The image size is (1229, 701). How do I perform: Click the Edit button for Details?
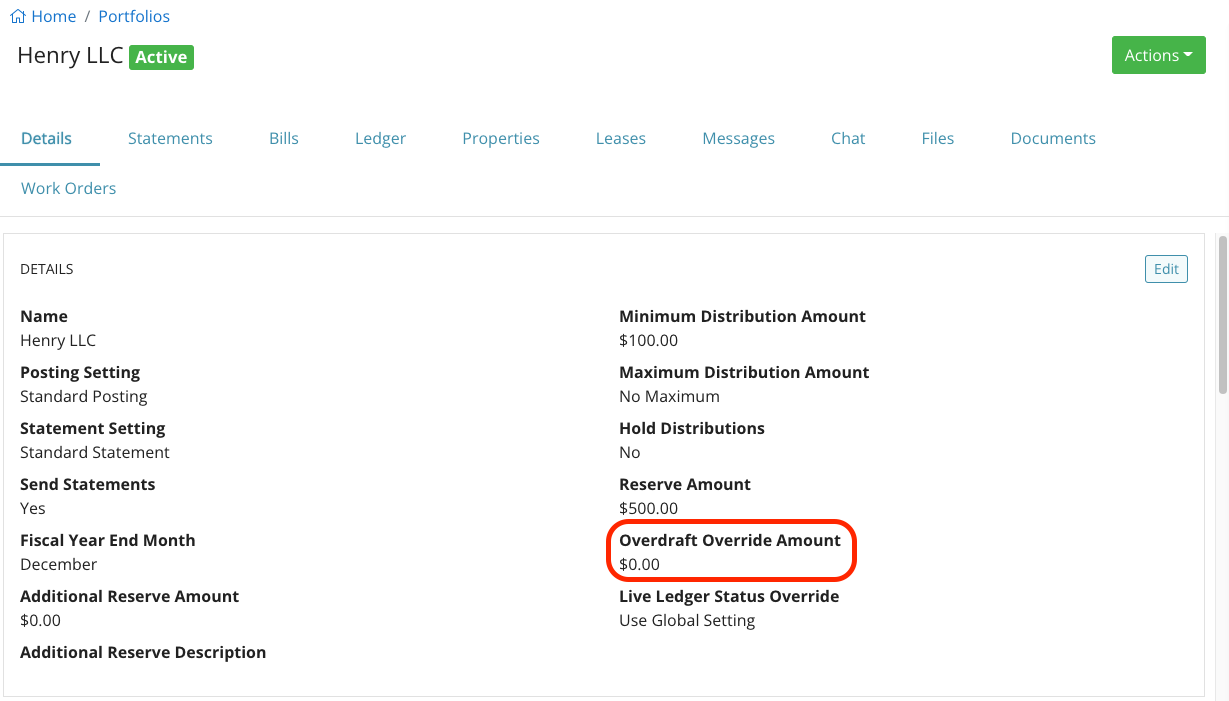pyautogui.click(x=1166, y=268)
